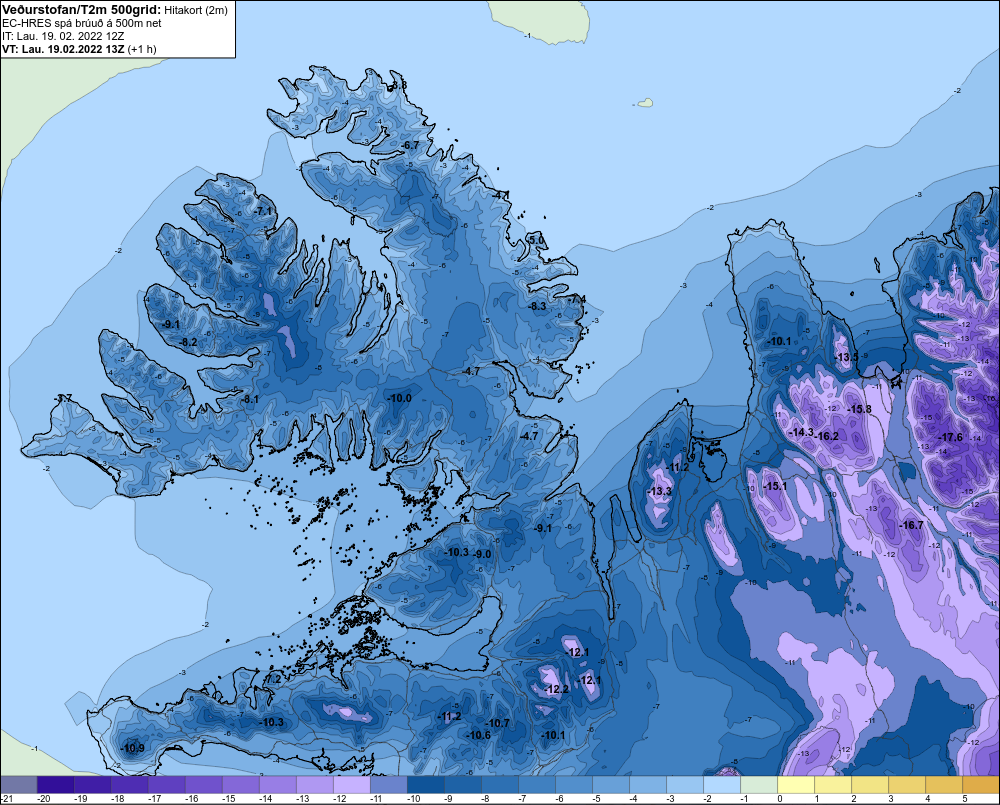
Task: Click the -21 legend scale label
Action: [x=7, y=799]
